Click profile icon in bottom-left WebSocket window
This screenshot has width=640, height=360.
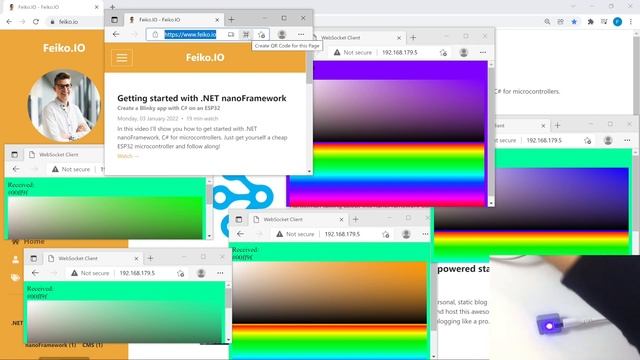tap(201, 273)
